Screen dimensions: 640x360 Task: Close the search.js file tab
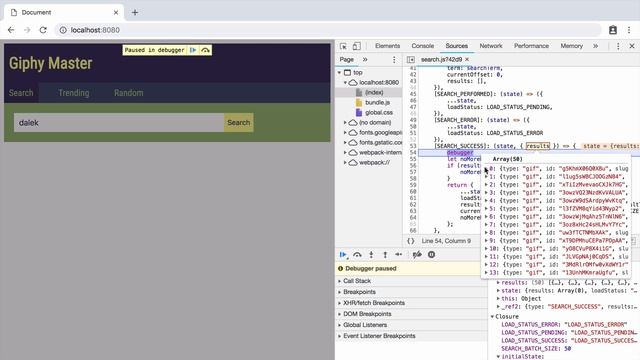(x=467, y=60)
